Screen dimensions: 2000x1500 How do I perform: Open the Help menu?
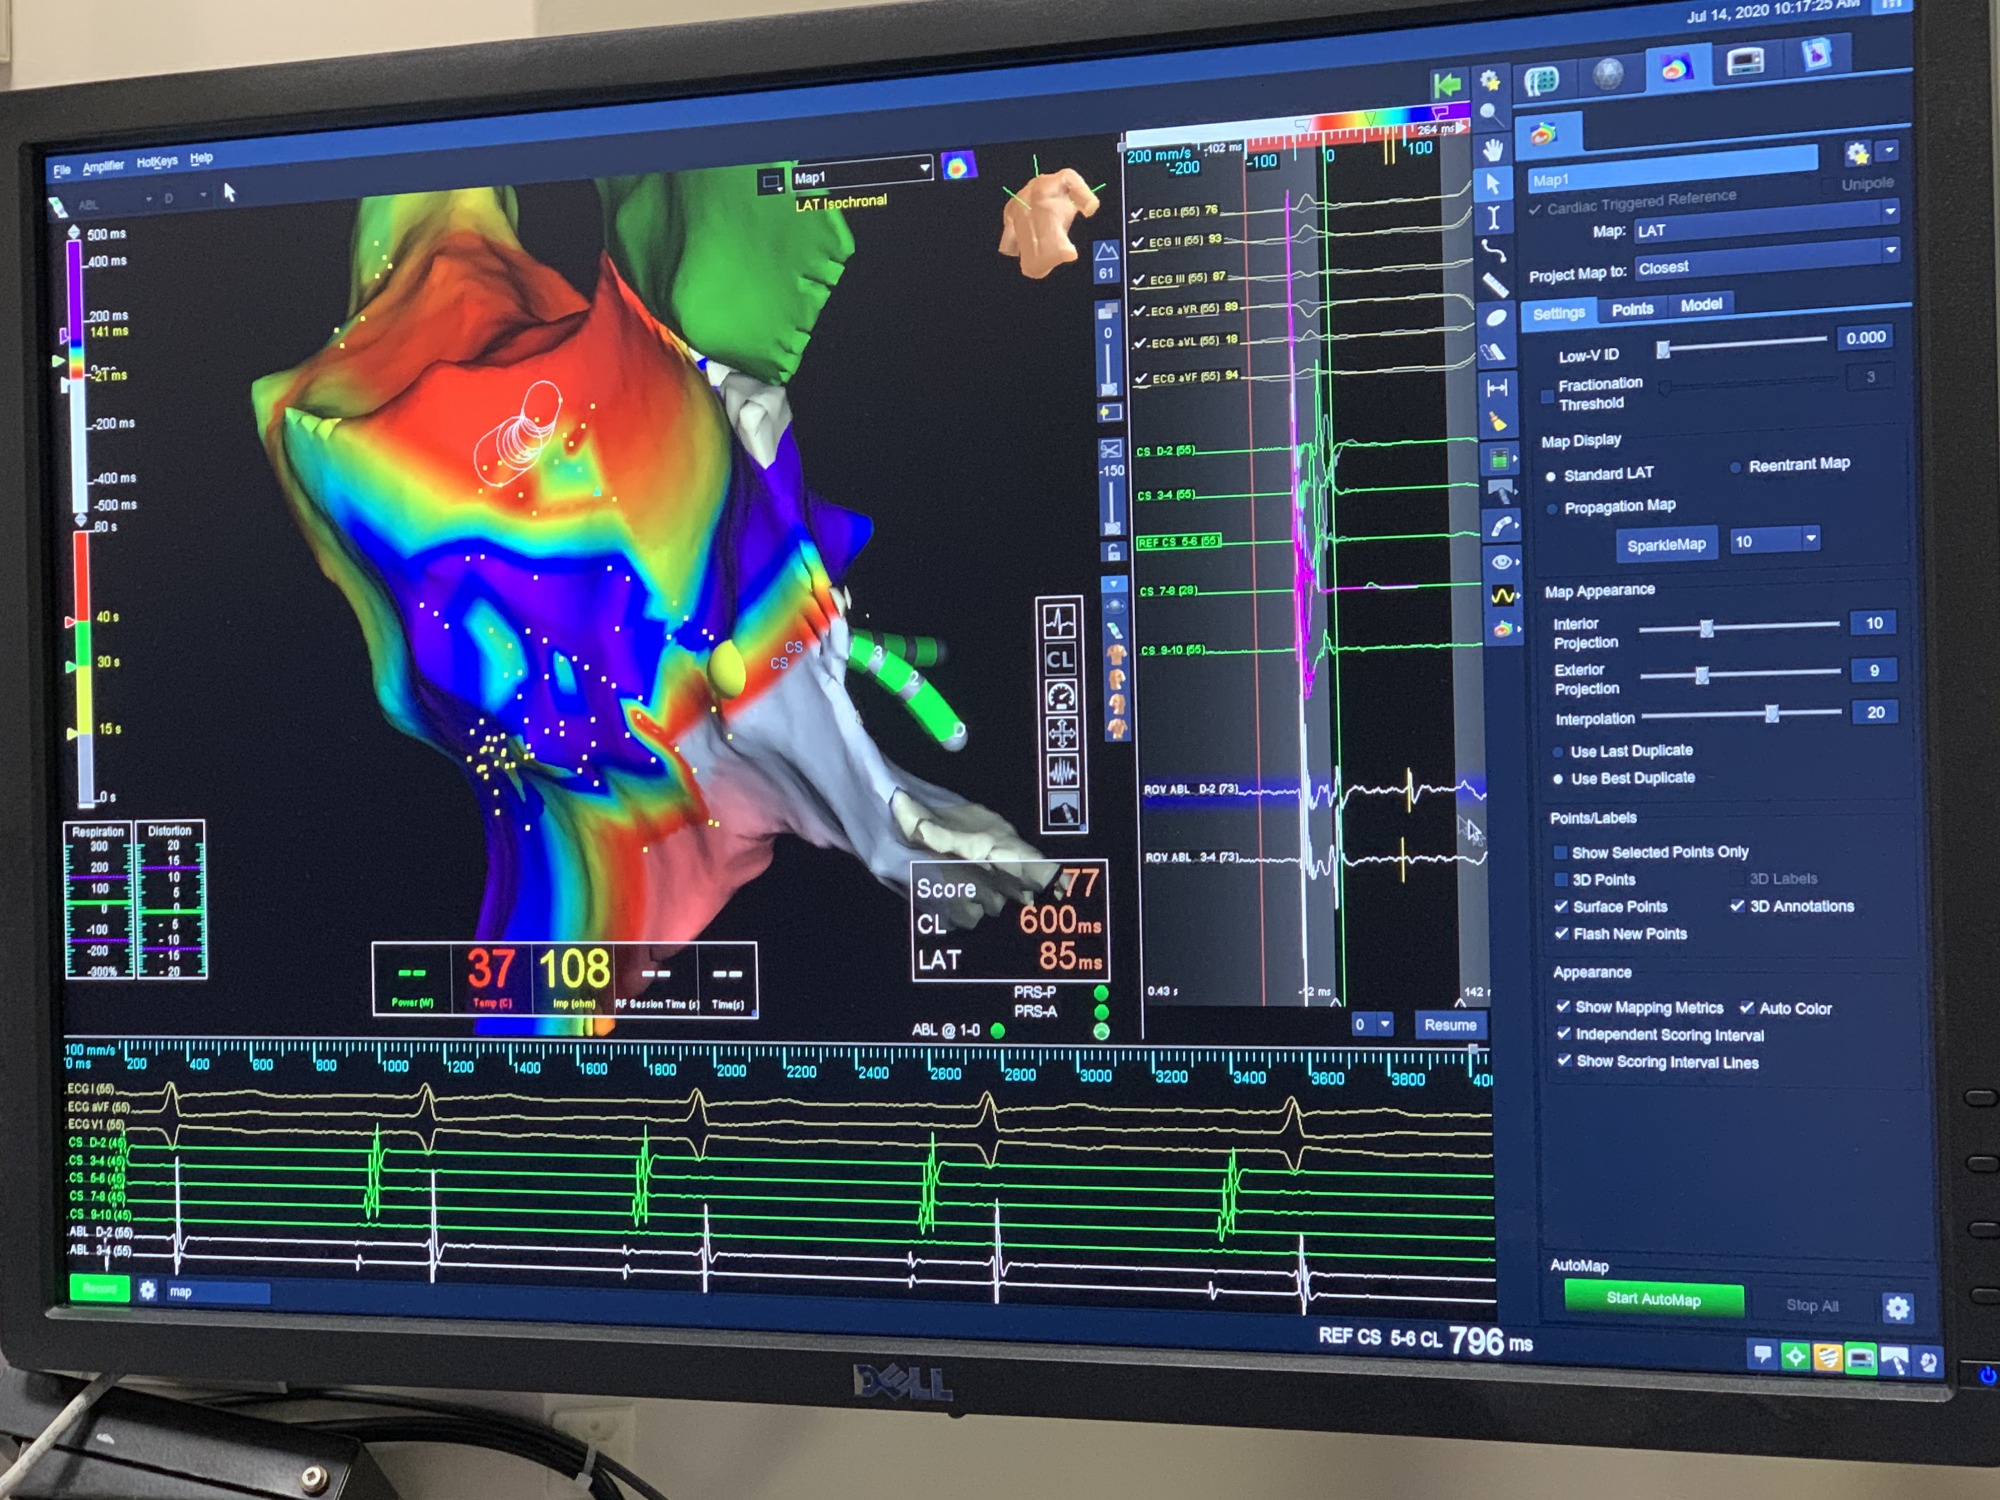pyautogui.click(x=201, y=158)
